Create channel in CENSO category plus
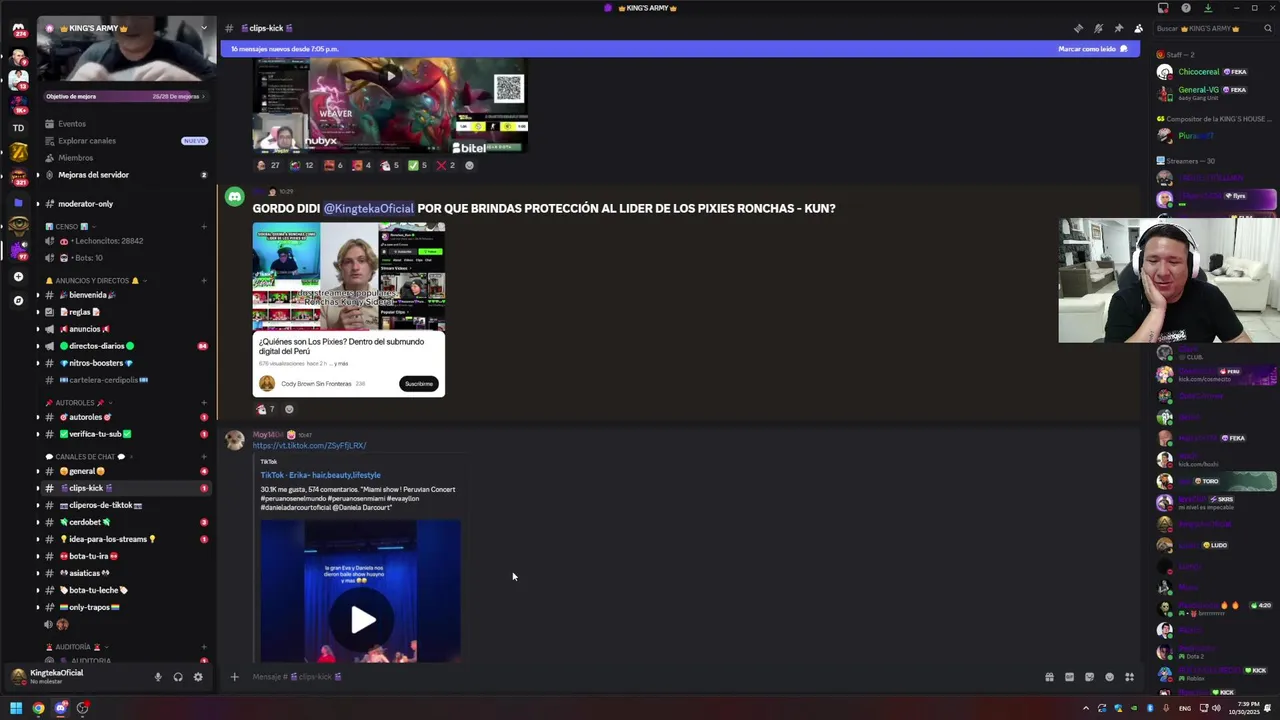This screenshot has height=720, width=1280. point(204,226)
